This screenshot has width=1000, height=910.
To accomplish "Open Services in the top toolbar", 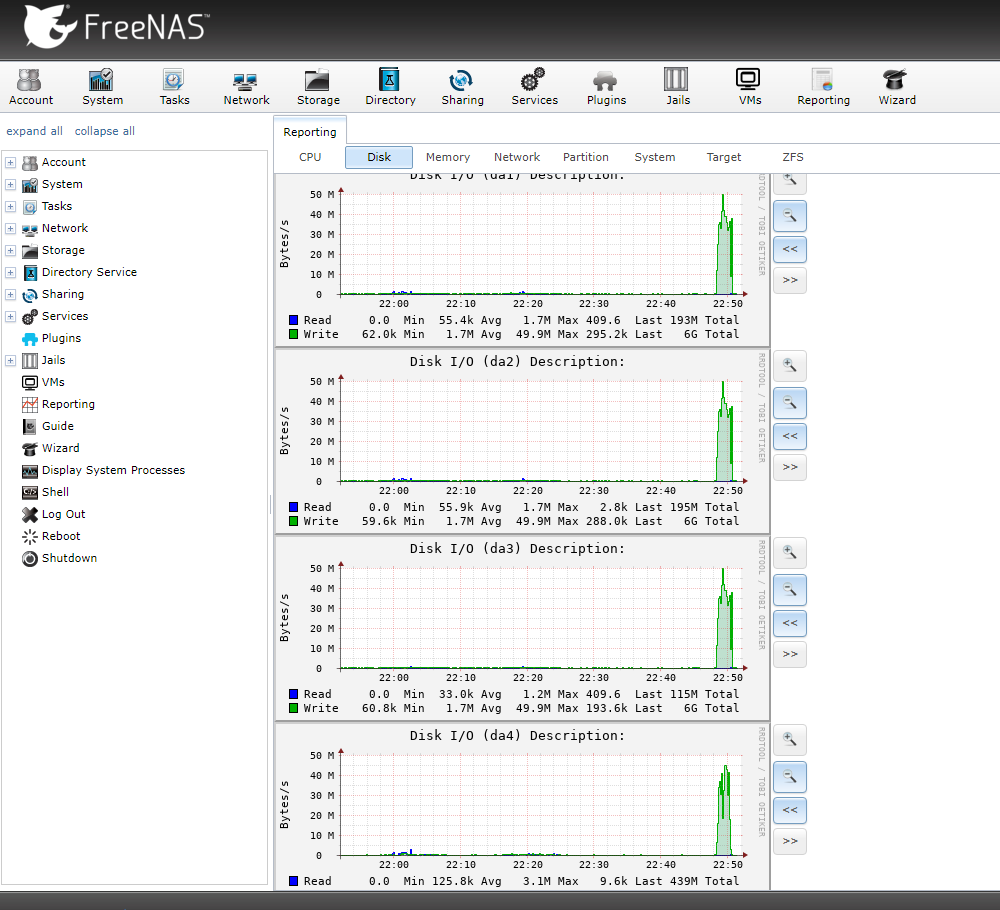I will tap(534, 87).
